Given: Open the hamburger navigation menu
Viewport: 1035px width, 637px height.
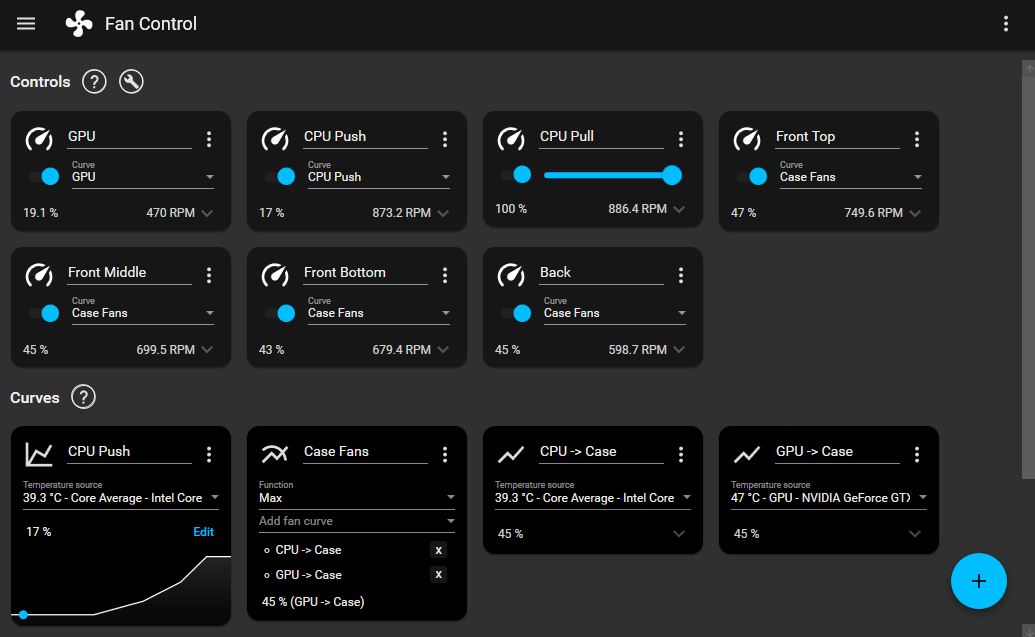Looking at the screenshot, I should point(25,23).
